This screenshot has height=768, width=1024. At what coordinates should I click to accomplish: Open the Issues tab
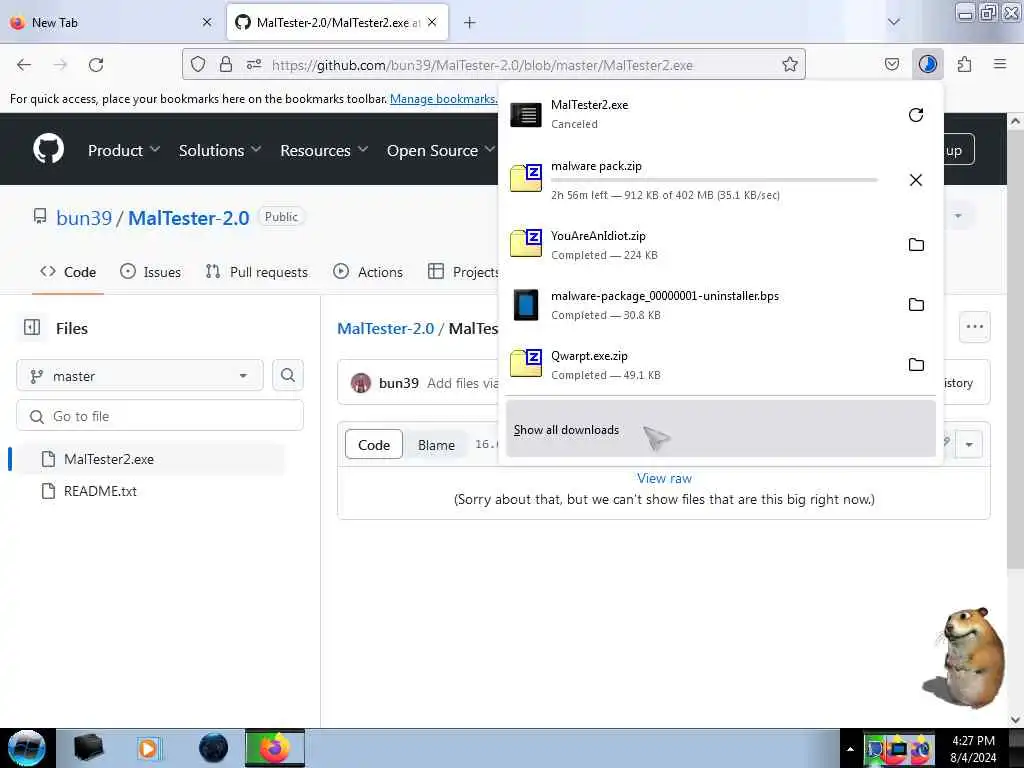150,272
